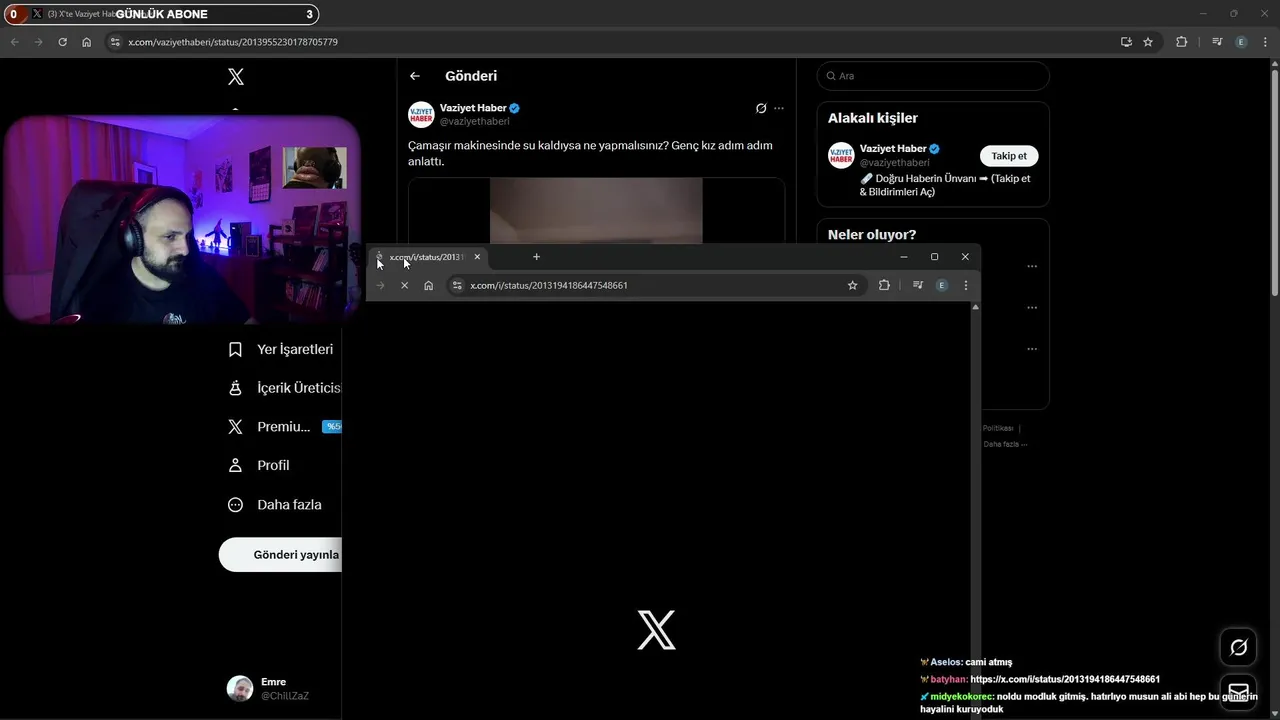Click the X logo in the left sidebar
This screenshot has height=720, width=1280.
tap(236, 77)
